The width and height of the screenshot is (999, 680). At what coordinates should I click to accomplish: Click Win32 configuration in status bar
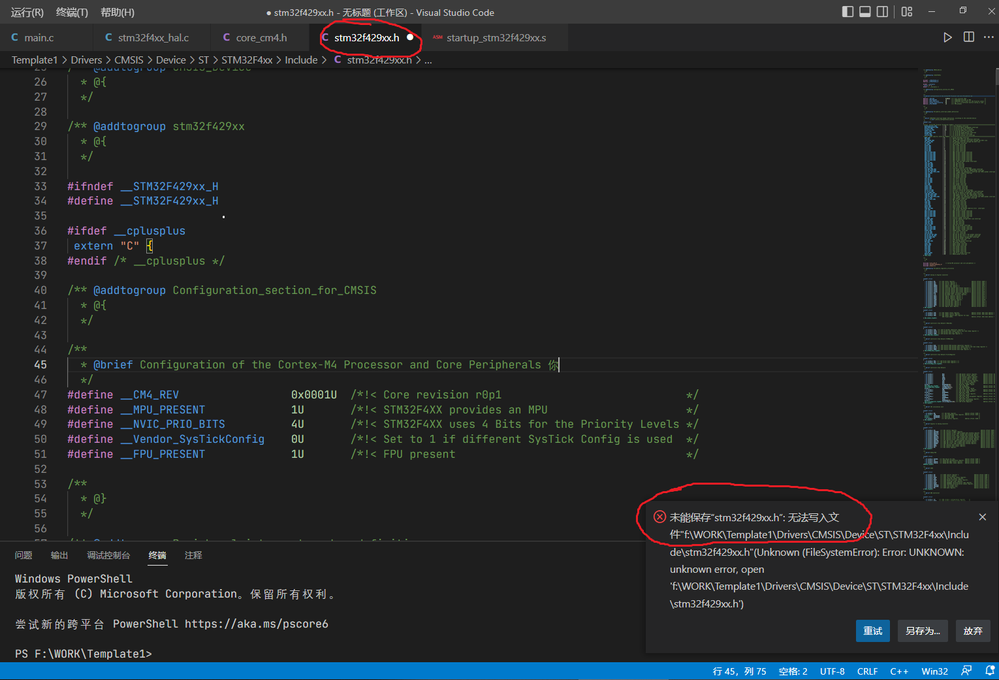pyautogui.click(x=934, y=671)
